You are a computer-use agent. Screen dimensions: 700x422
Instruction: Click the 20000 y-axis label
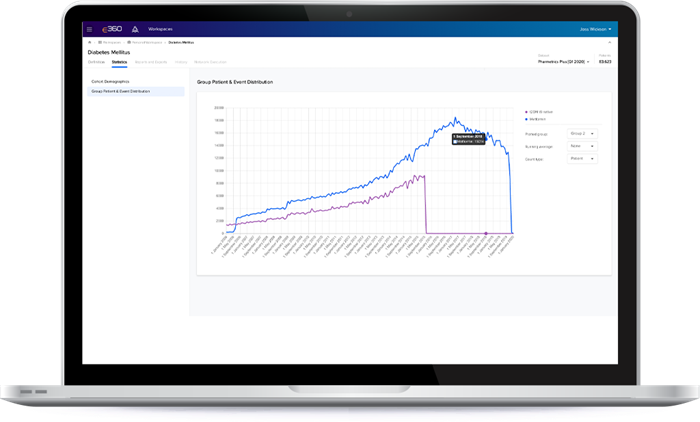click(x=219, y=108)
